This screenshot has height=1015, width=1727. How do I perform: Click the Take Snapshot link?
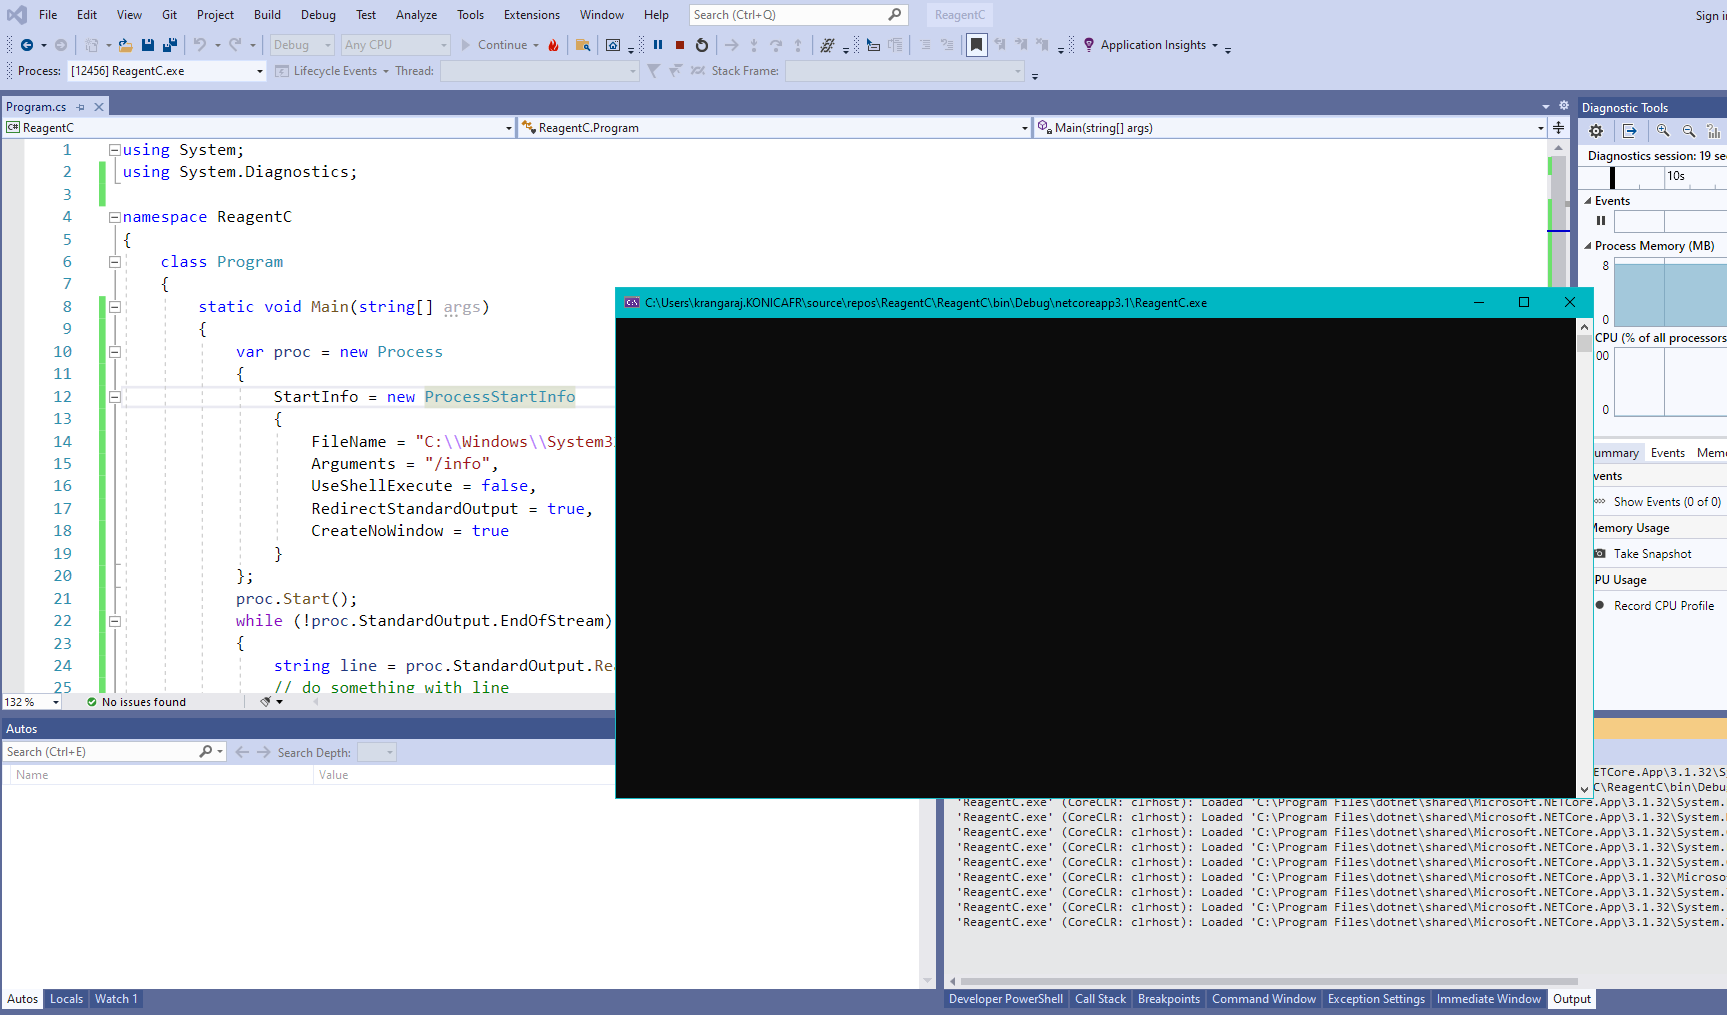click(1652, 554)
